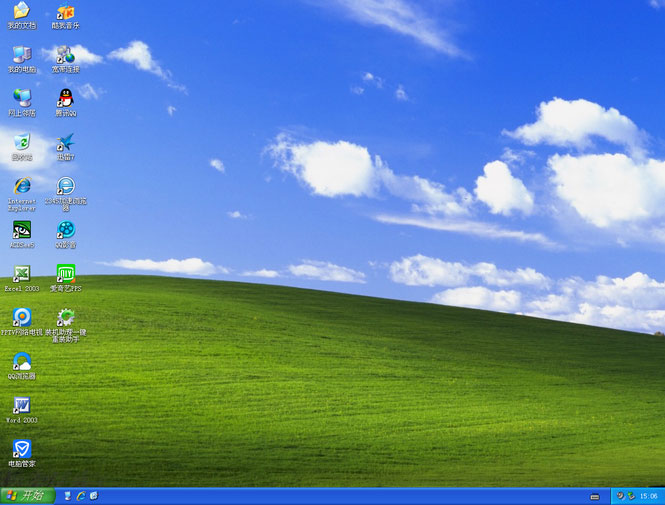Launch Internet Explorer from the quick launch bar
This screenshot has width=665, height=505.
point(81,496)
